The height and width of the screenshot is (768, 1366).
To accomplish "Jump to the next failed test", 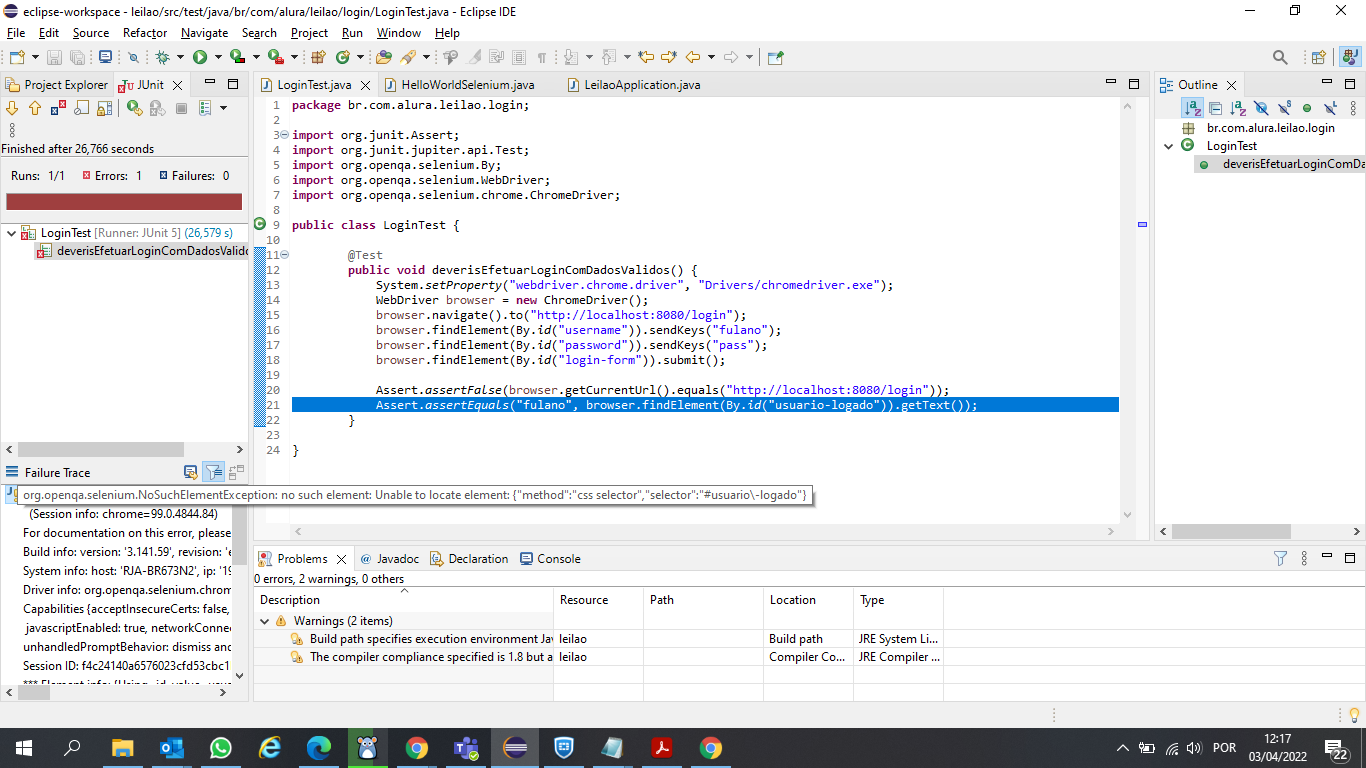I will 13,108.
